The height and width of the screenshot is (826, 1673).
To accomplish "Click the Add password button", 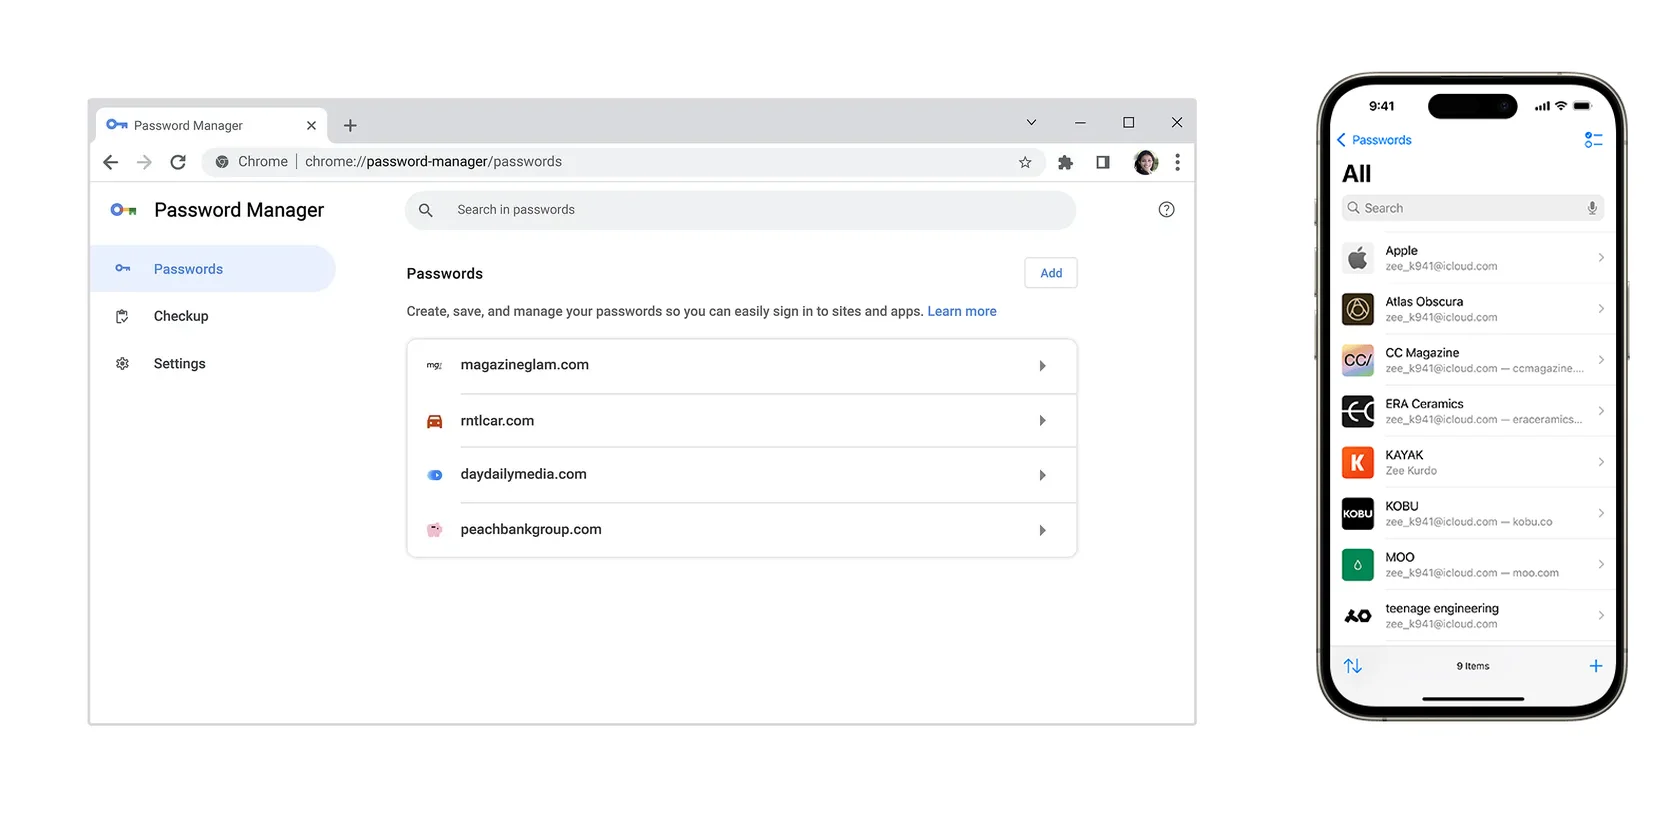I will [x=1051, y=273].
